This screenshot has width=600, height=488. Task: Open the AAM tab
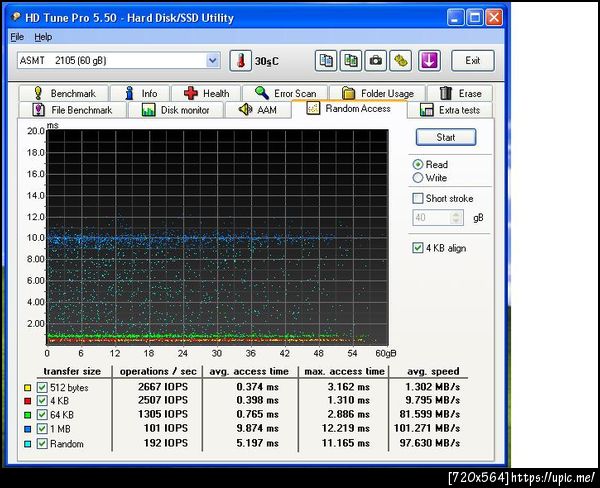click(x=258, y=110)
